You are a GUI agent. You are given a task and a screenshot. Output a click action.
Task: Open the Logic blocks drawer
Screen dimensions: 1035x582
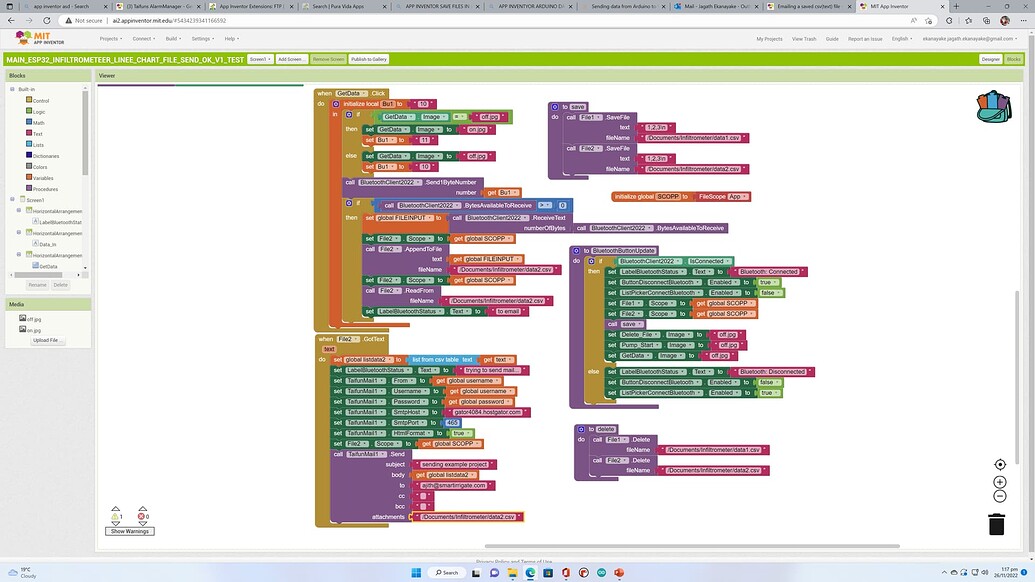tap(40, 111)
